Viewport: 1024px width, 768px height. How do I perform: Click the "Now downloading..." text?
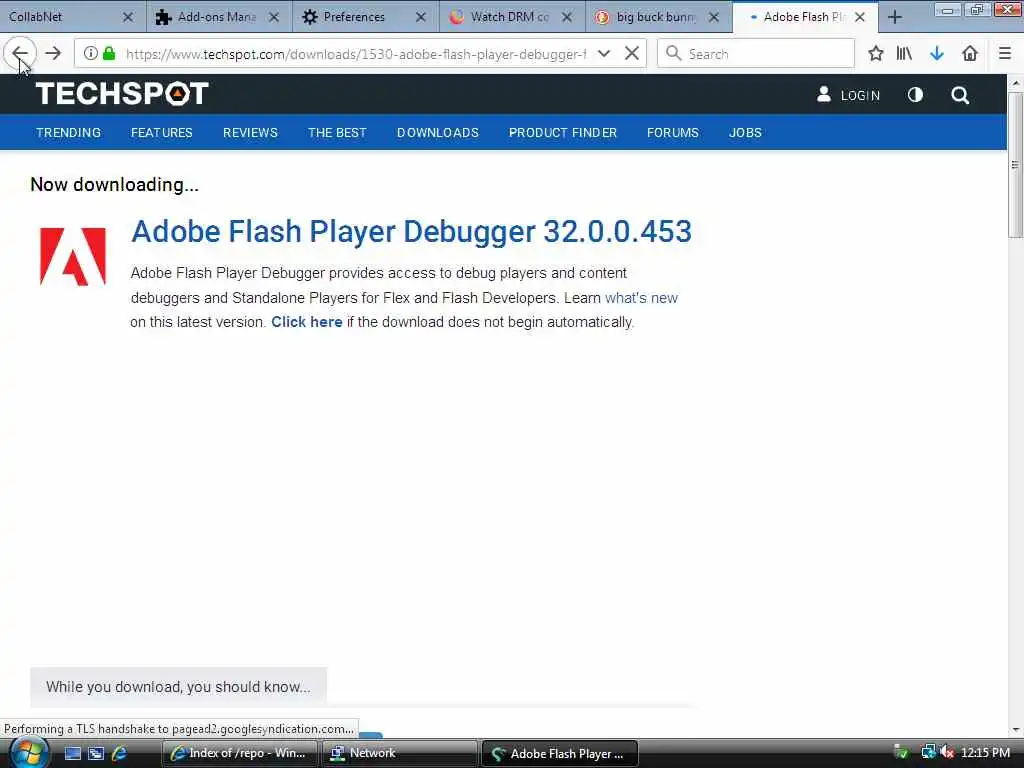[114, 185]
